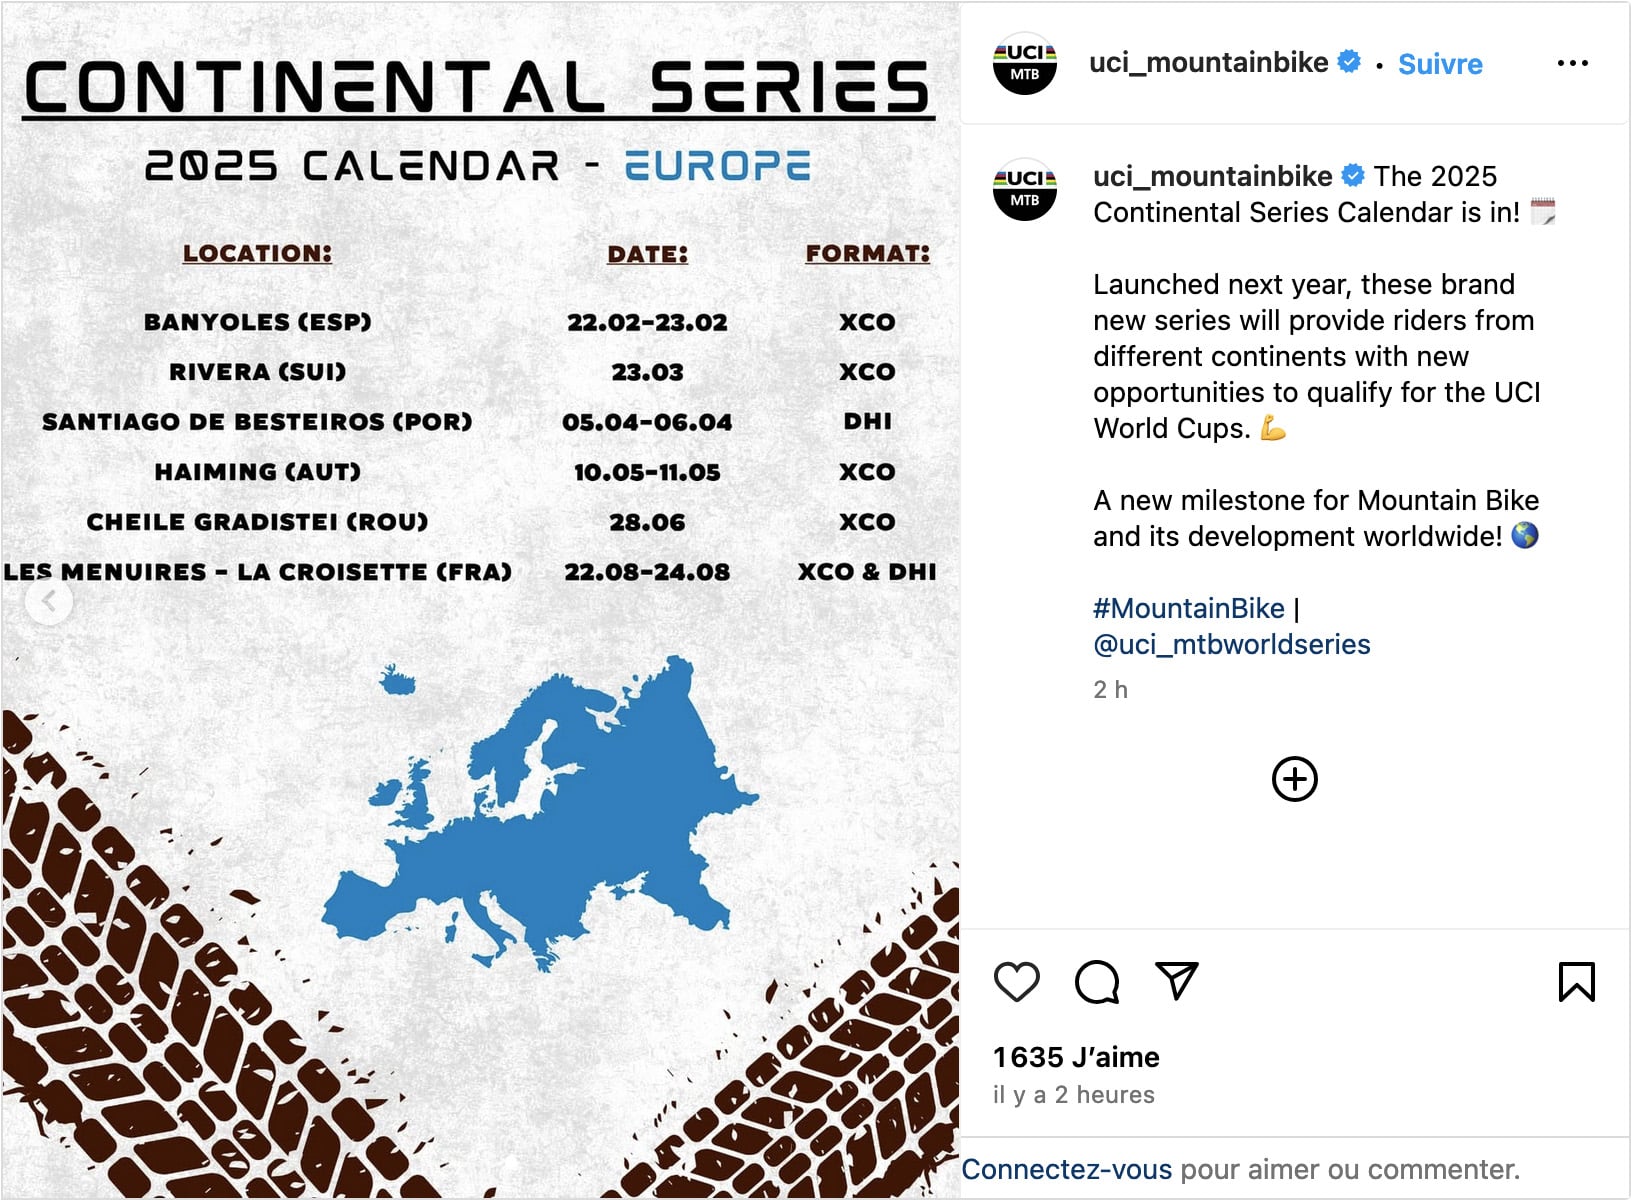Click the Connectez-vous login link
Image resolution: width=1632 pixels, height=1200 pixels.
pyautogui.click(x=1066, y=1169)
